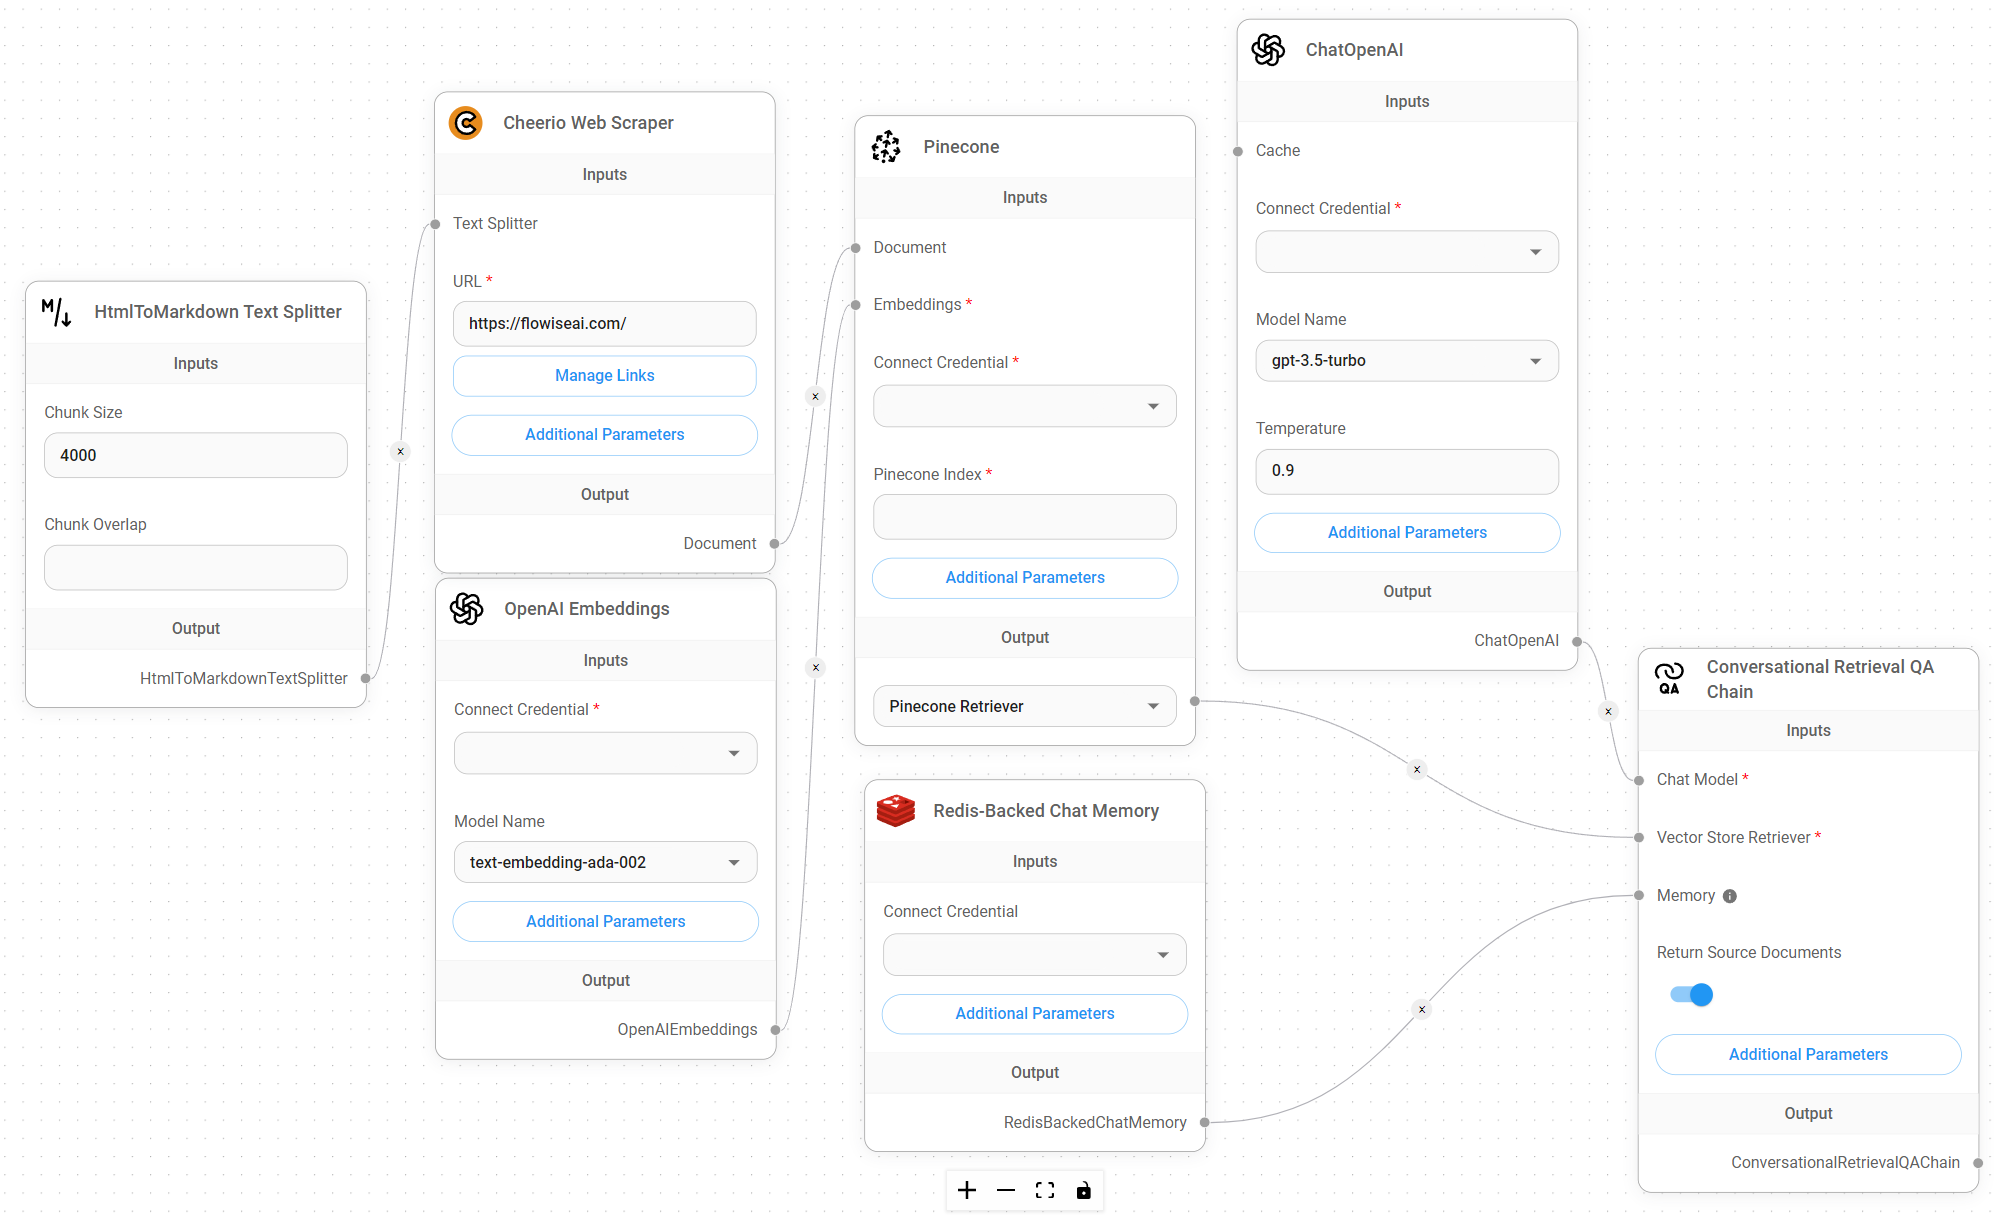2001x1219 pixels.
Task: Click the fit view icon
Action: point(1045,1190)
